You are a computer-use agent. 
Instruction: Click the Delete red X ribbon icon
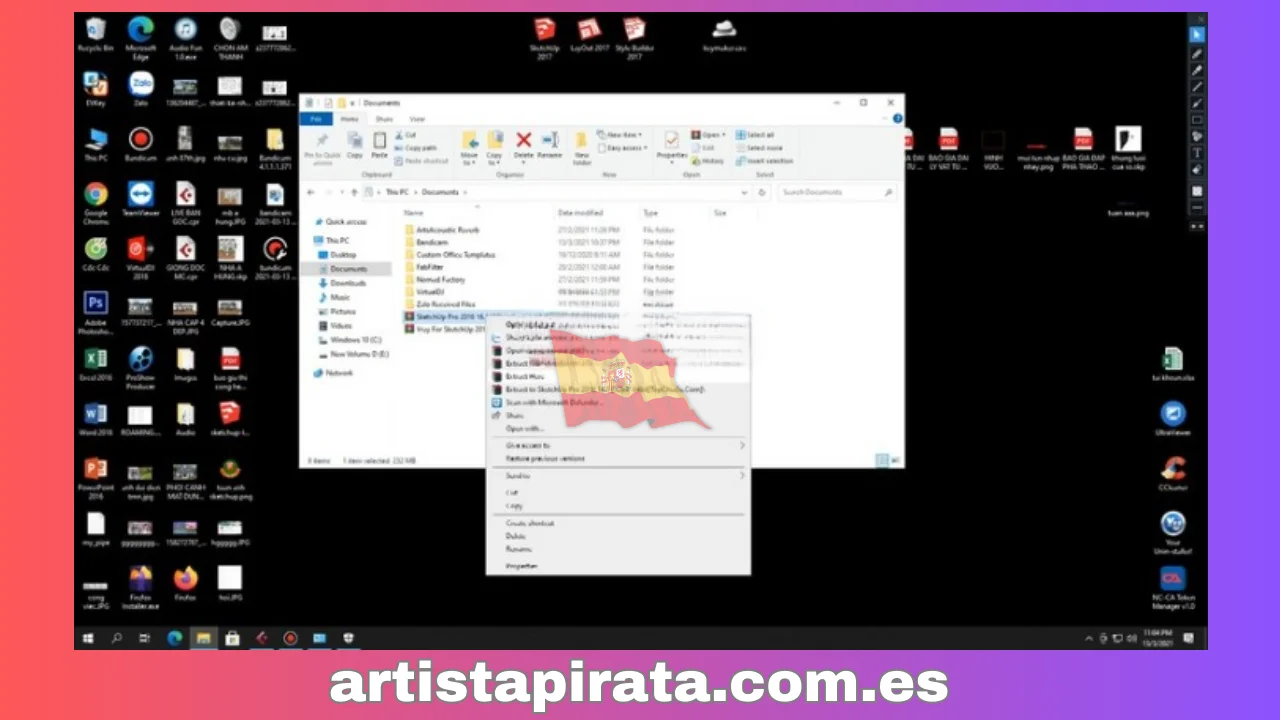[x=523, y=140]
